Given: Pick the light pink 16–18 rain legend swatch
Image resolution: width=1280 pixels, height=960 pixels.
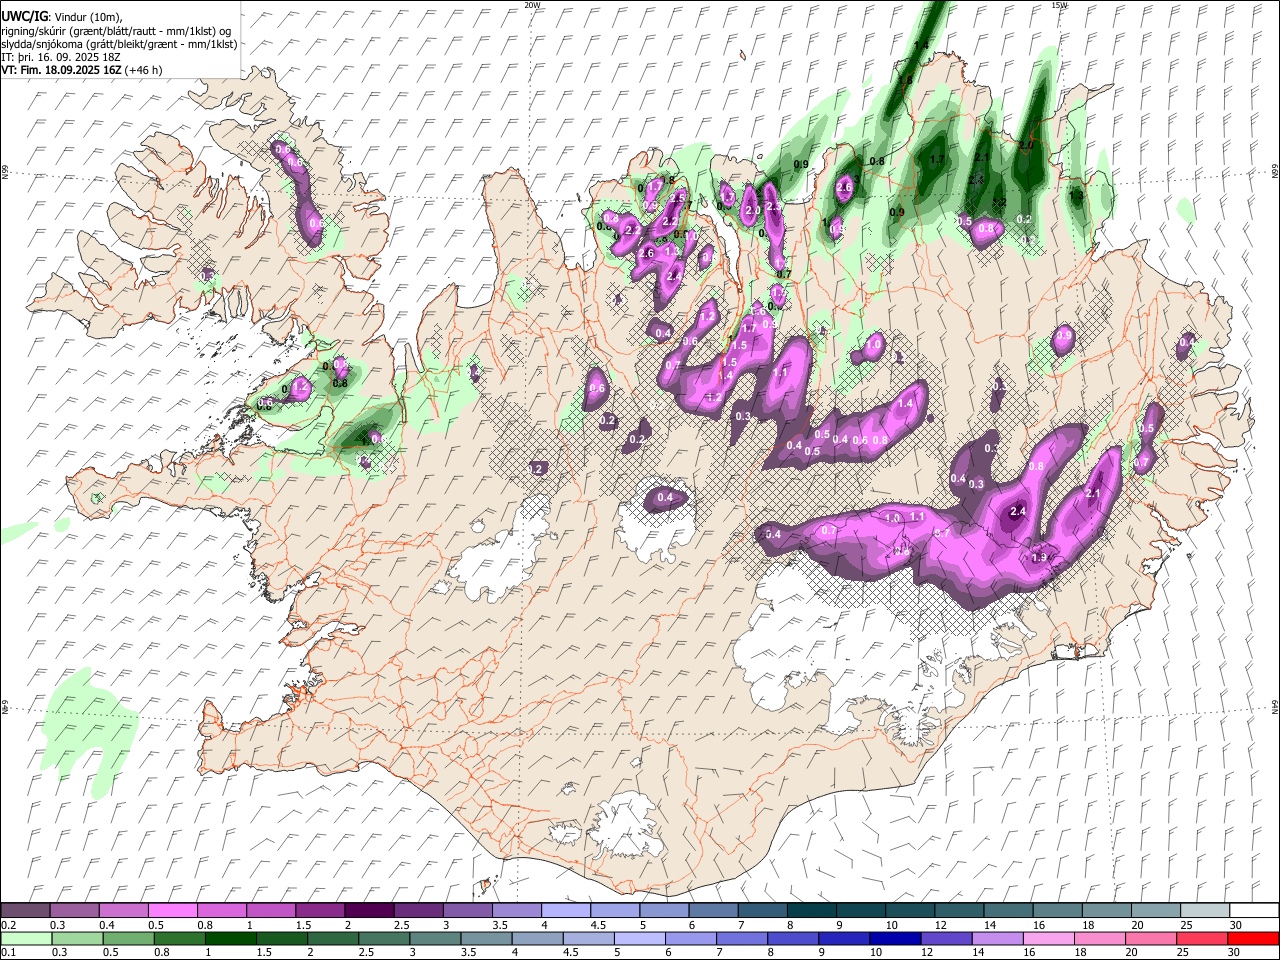Looking at the screenshot, I should point(1048,938).
